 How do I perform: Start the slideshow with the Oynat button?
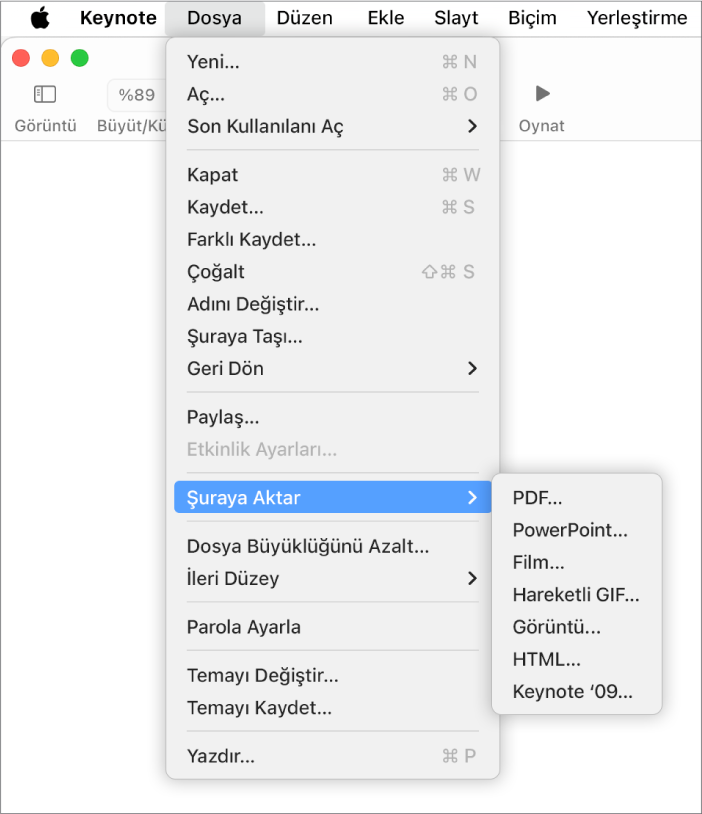coord(542,93)
